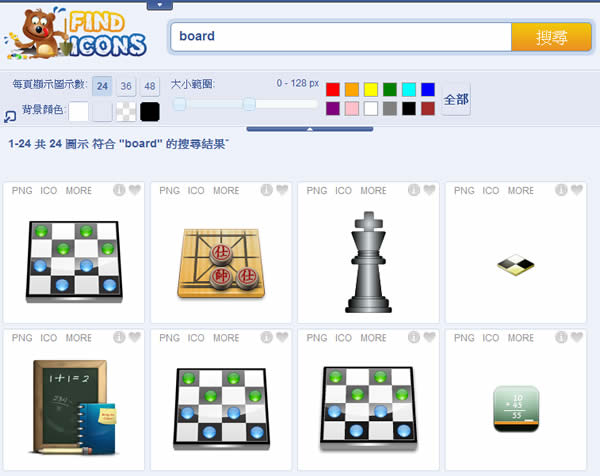The height and width of the screenshot is (476, 600).
Task: Favorite the green math chalkboard icon
Action: click(x=576, y=337)
